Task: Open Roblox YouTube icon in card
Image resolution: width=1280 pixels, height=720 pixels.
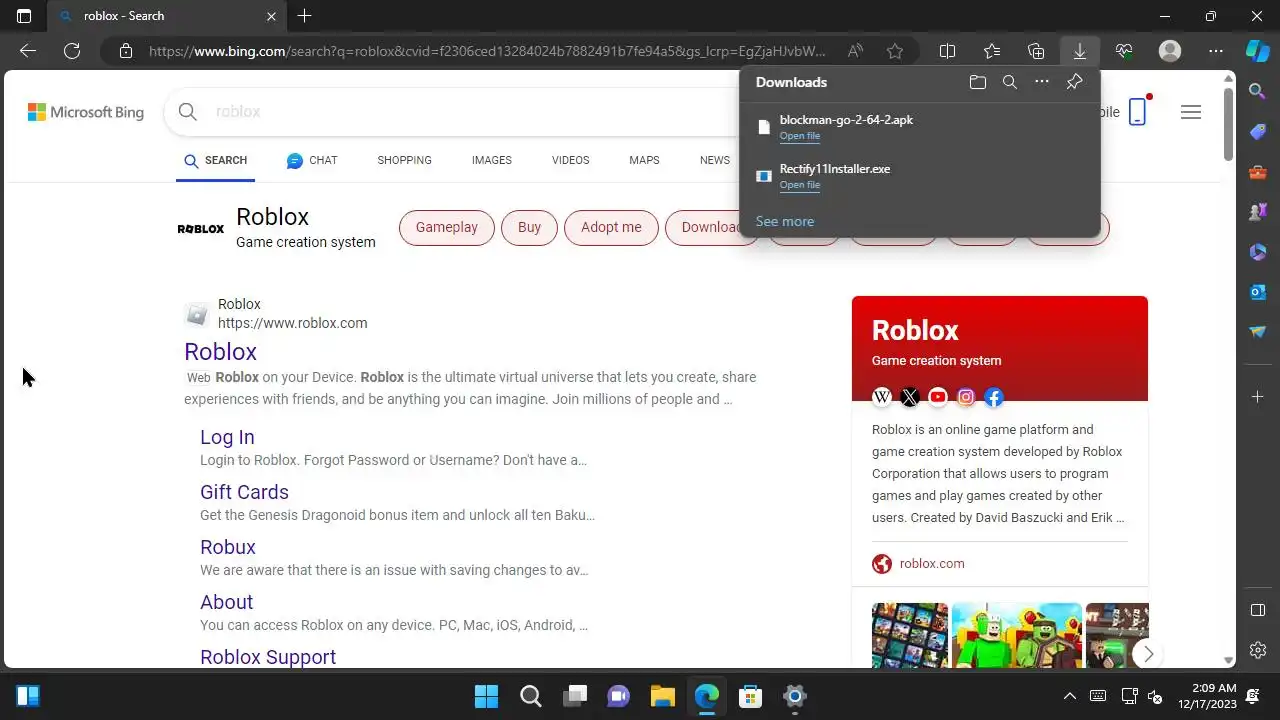Action: [x=938, y=397]
